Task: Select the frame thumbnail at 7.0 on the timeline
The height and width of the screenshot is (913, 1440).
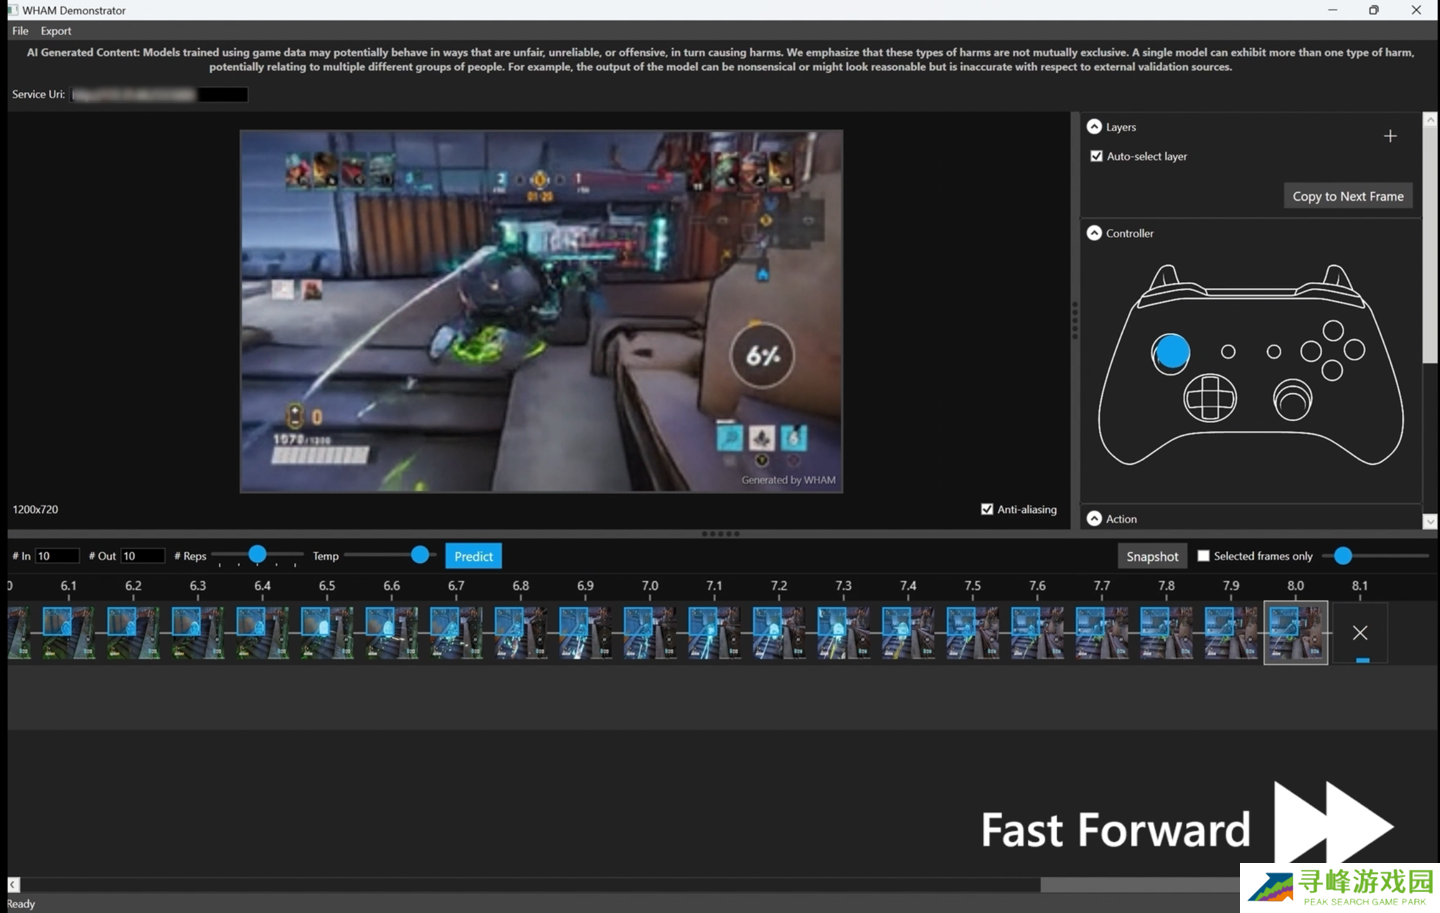Action: pyautogui.click(x=650, y=632)
